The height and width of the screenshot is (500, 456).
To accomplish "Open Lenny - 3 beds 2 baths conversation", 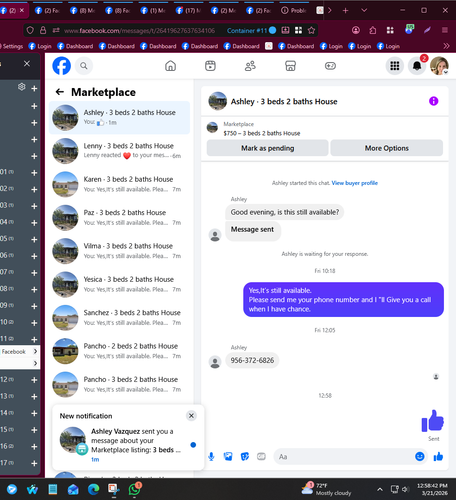I will [119, 151].
